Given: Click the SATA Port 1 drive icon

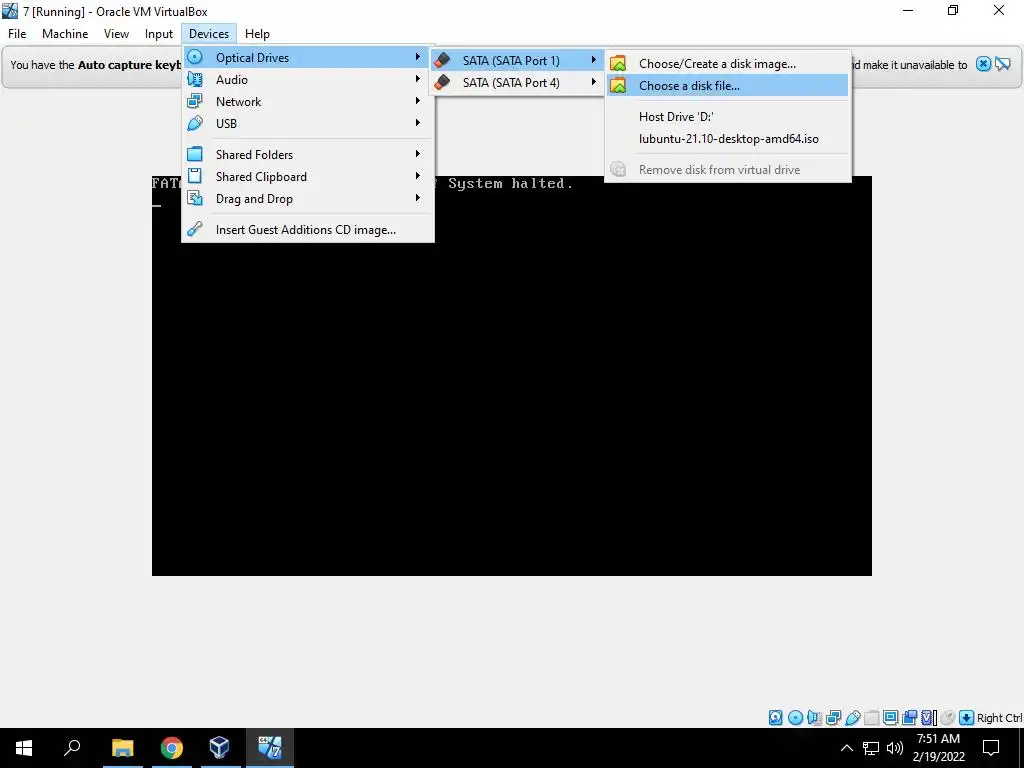Looking at the screenshot, I should (442, 60).
